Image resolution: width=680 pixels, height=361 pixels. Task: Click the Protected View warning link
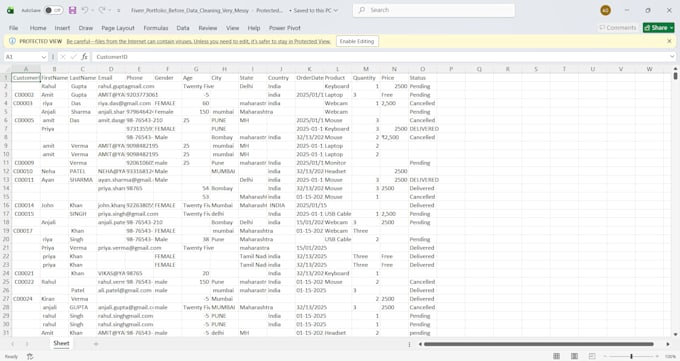click(x=199, y=41)
